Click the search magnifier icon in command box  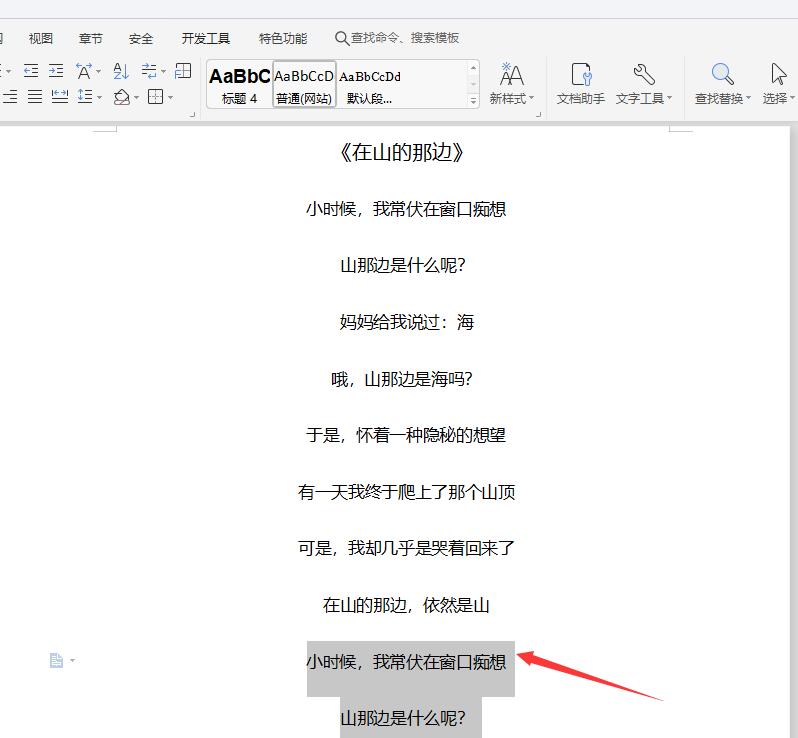[x=341, y=38]
